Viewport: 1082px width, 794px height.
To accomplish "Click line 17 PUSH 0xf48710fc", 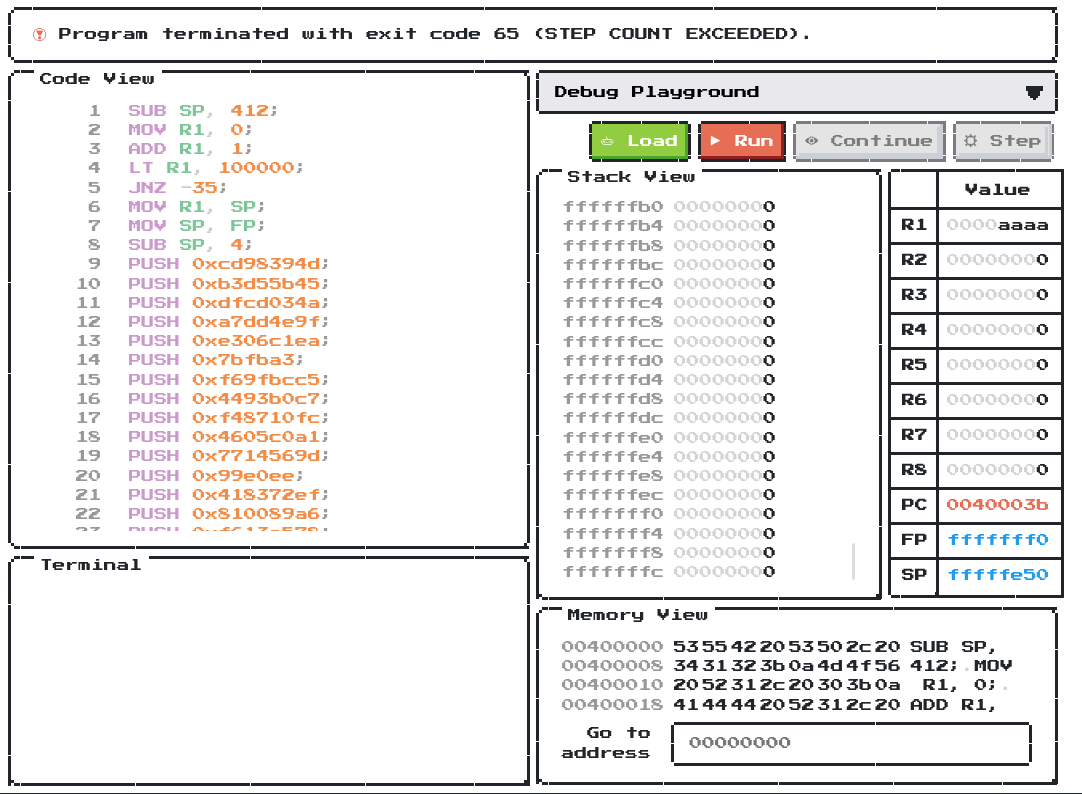I will [228, 418].
